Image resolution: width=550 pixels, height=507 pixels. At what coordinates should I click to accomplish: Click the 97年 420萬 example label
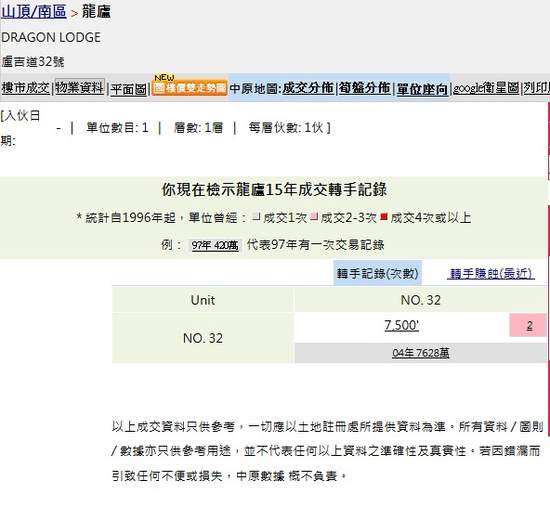(215, 245)
